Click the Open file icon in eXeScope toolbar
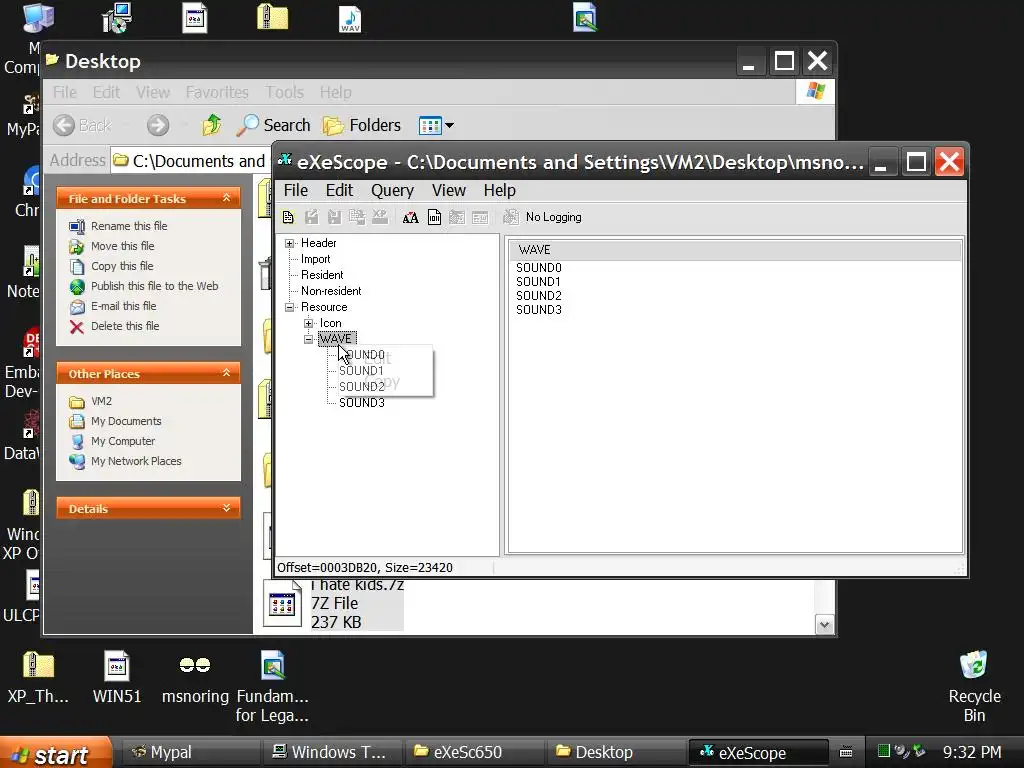 pyautogui.click(x=288, y=217)
